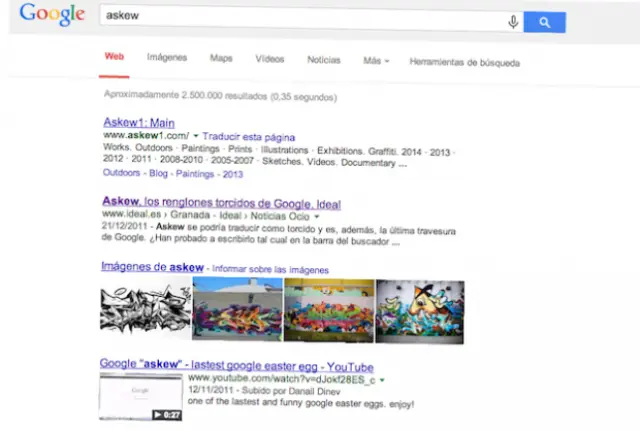Click inside the search box containing askew
The height and width of the screenshot is (431, 640).
click(x=300, y=20)
